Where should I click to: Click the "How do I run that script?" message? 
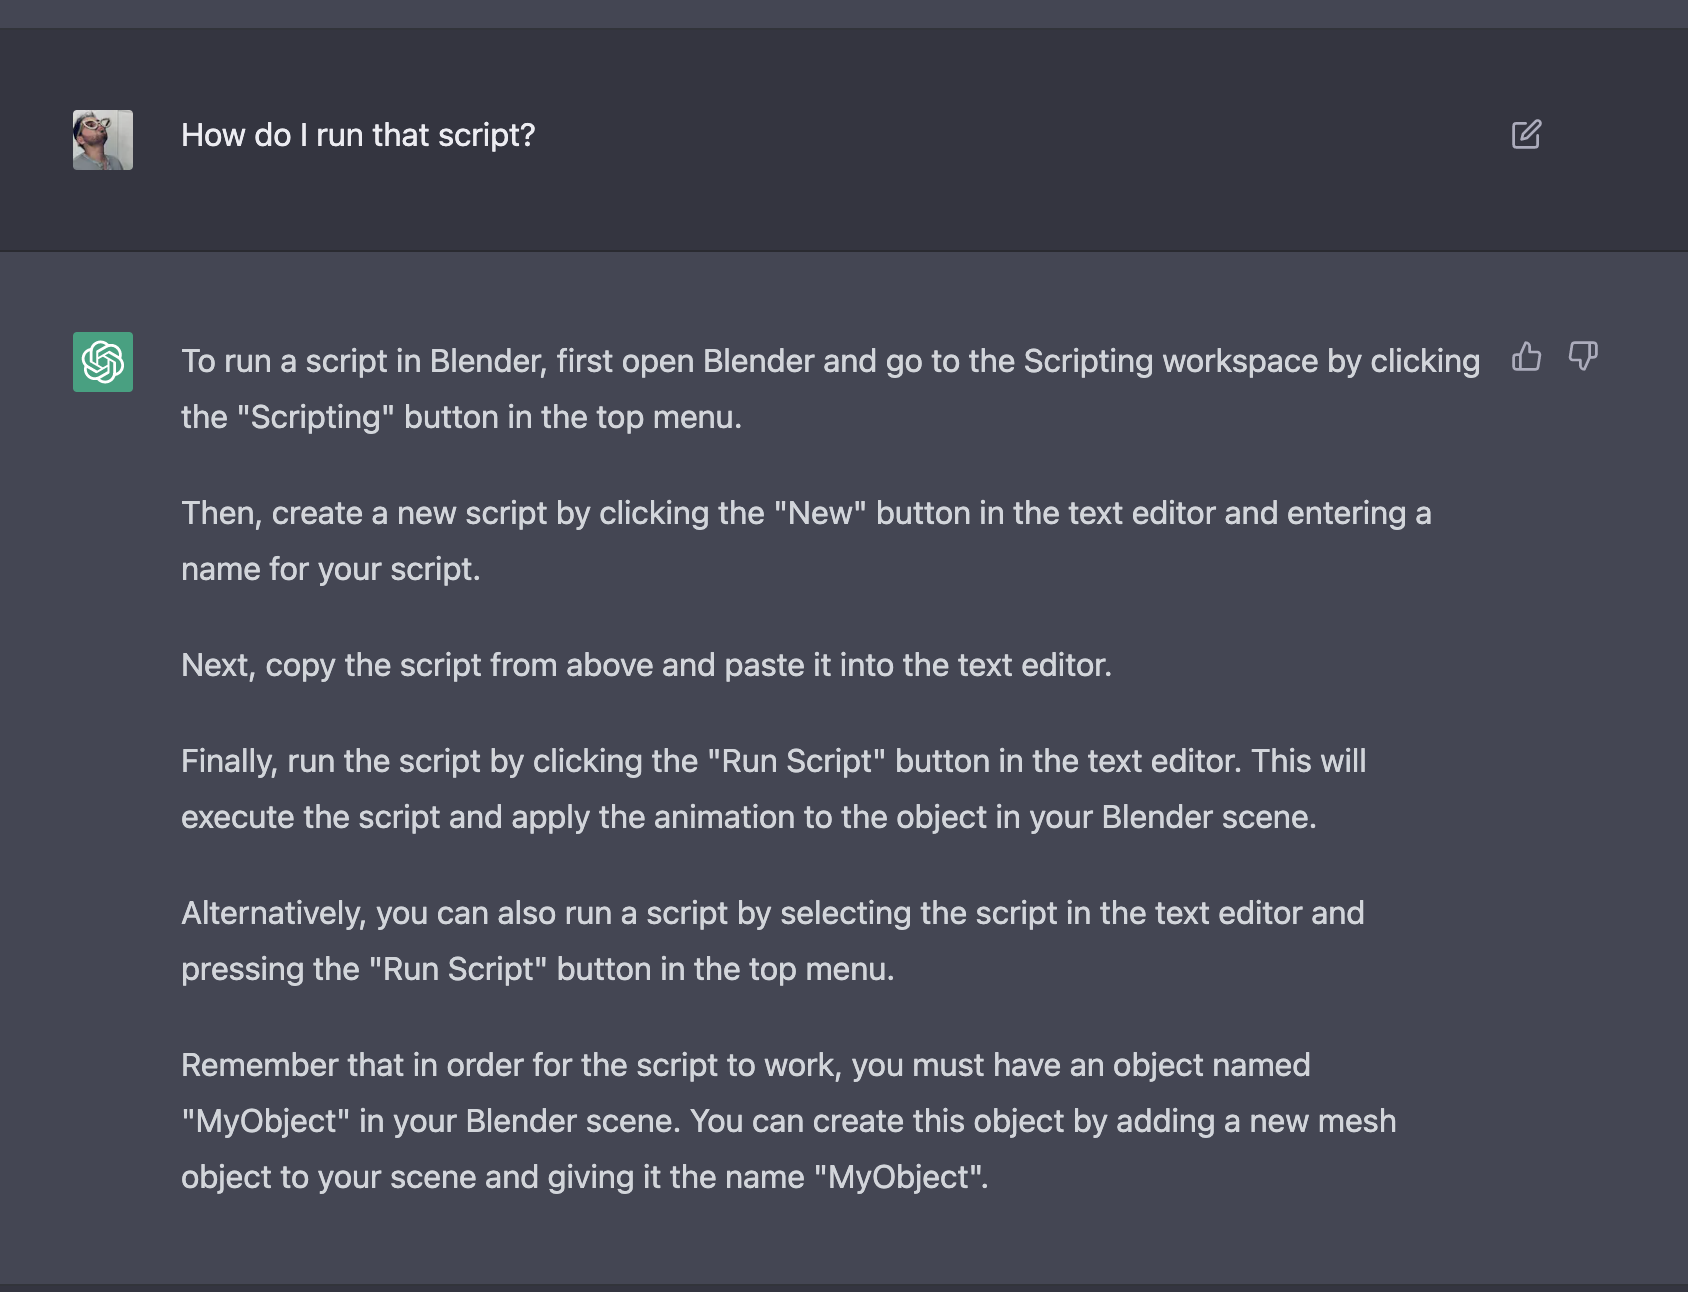pyautogui.click(x=358, y=135)
